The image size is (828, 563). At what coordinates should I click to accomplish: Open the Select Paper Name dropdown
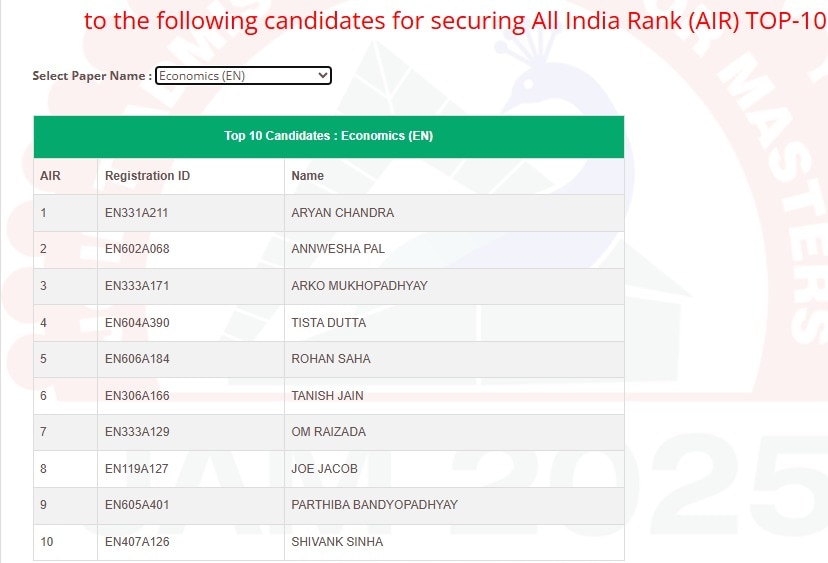pos(243,76)
